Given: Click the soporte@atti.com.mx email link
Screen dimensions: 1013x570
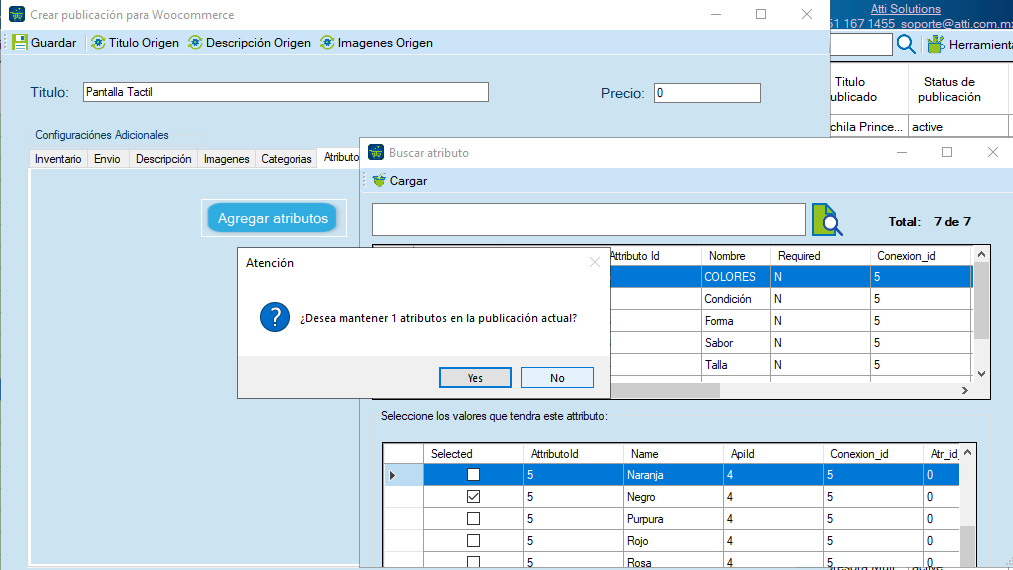Looking at the screenshot, I should [956, 24].
